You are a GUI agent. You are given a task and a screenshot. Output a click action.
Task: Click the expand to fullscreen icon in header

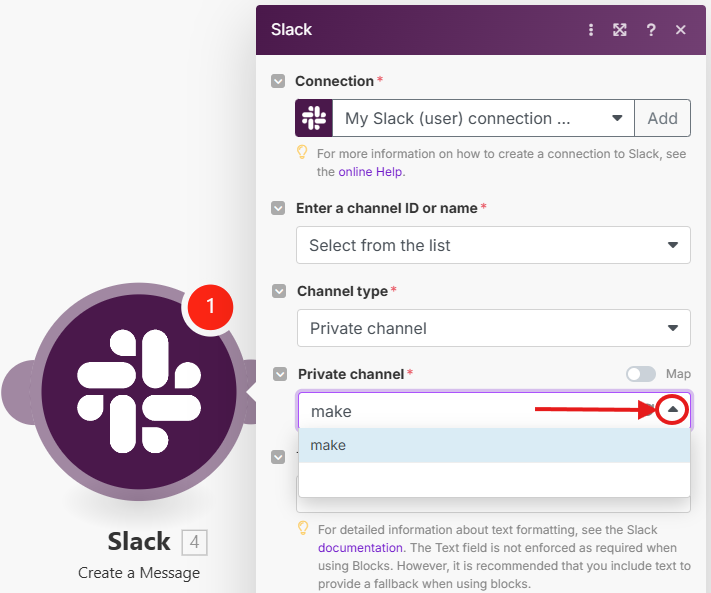click(620, 30)
